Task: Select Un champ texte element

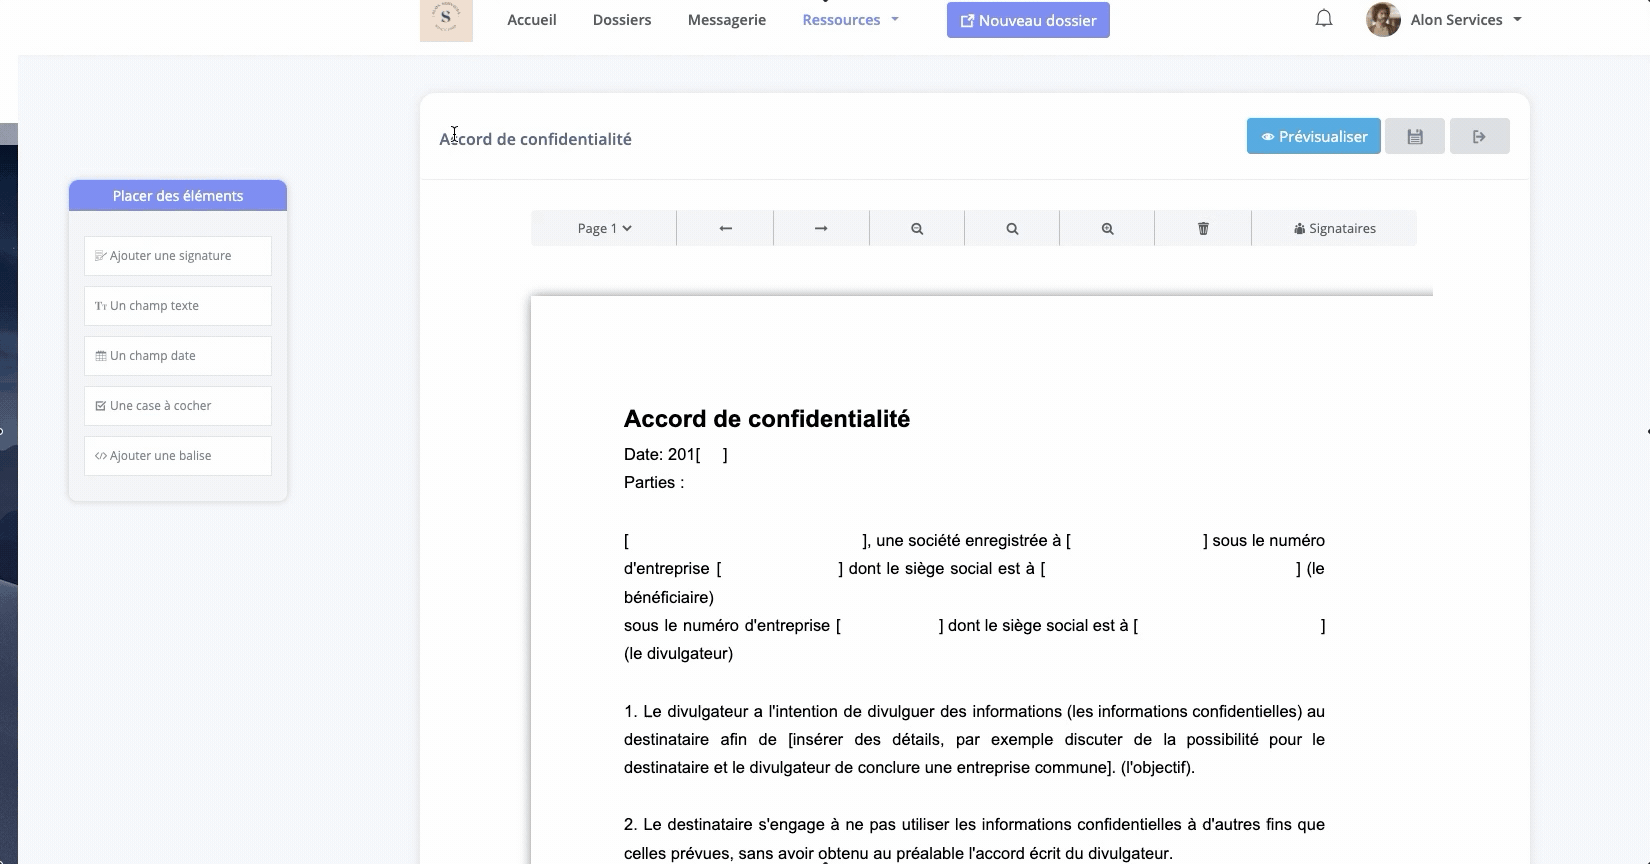Action: click(x=178, y=306)
